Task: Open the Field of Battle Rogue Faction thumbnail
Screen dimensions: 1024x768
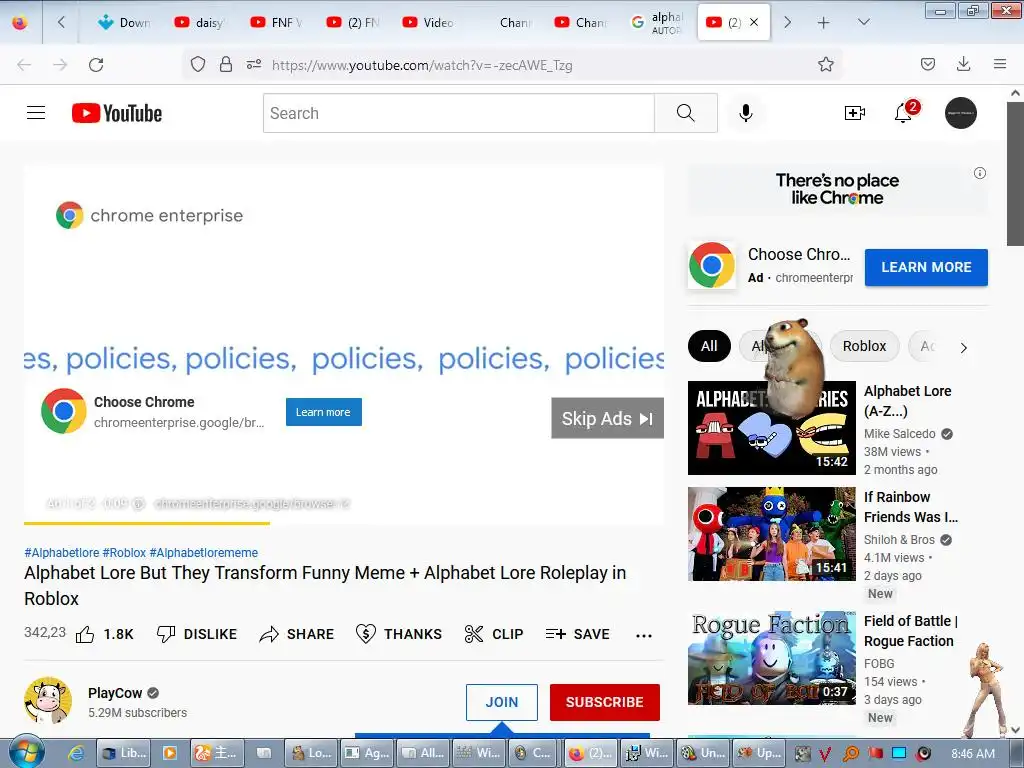Action: pos(771,658)
